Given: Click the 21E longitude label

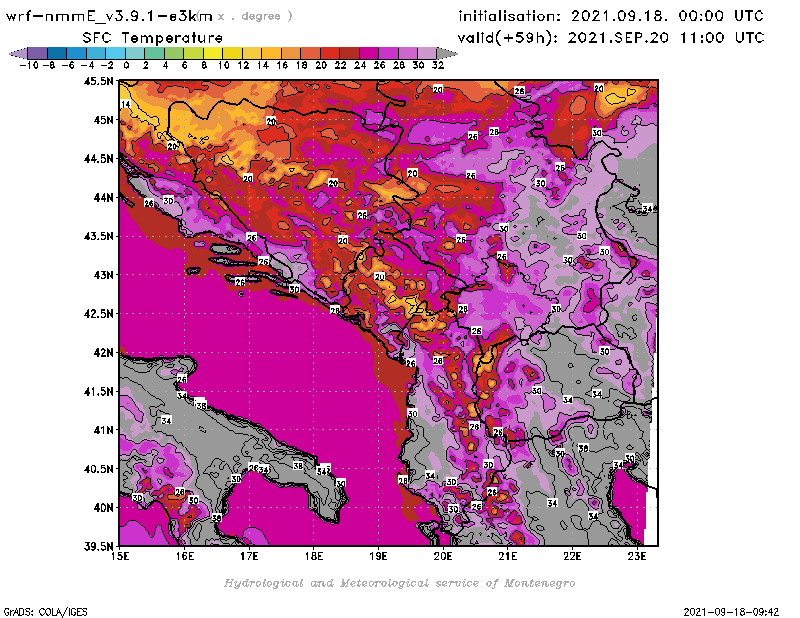Looking at the screenshot, I should pyautogui.click(x=508, y=556).
